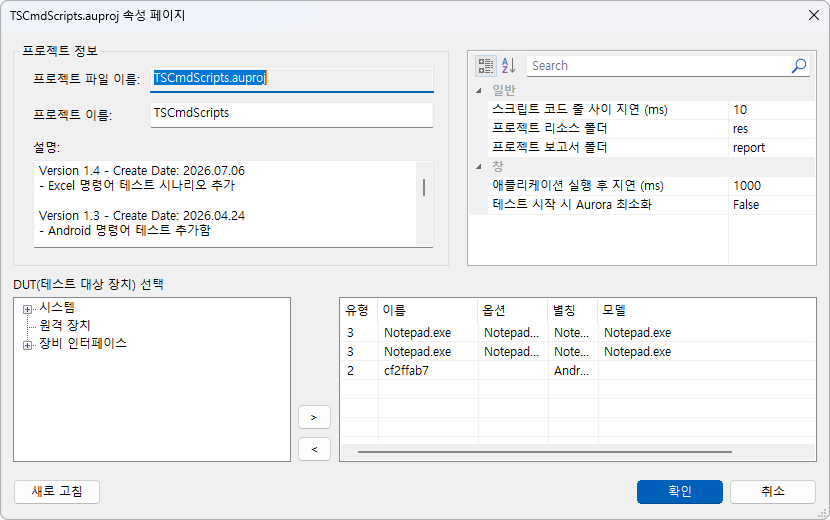Click the DUT table horizontal scrollbar
This screenshot has width=830, height=520.
click(x=545, y=452)
